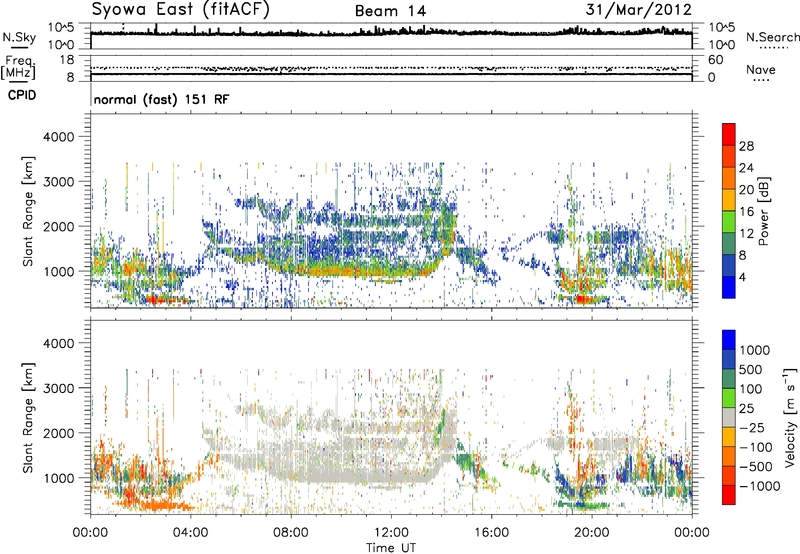This screenshot has height=554, width=800.
Task: Click the '16:00' time tick label
Action: 491,533
